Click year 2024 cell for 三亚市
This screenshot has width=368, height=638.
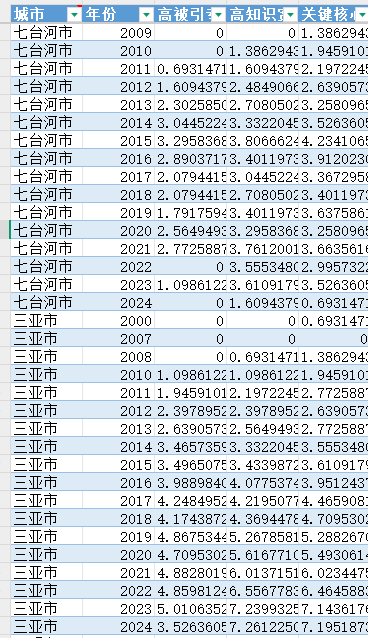point(118,624)
